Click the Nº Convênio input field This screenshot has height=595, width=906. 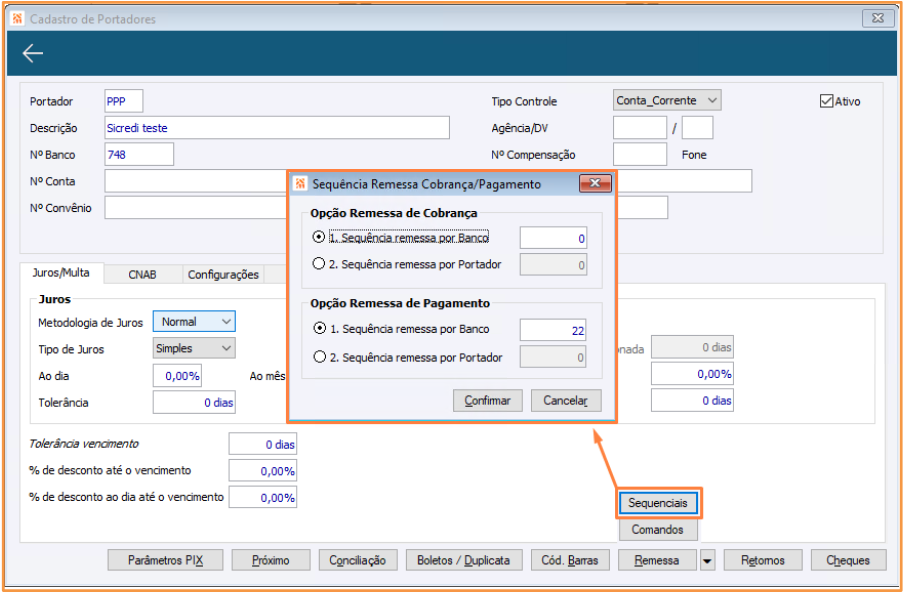(x=196, y=207)
